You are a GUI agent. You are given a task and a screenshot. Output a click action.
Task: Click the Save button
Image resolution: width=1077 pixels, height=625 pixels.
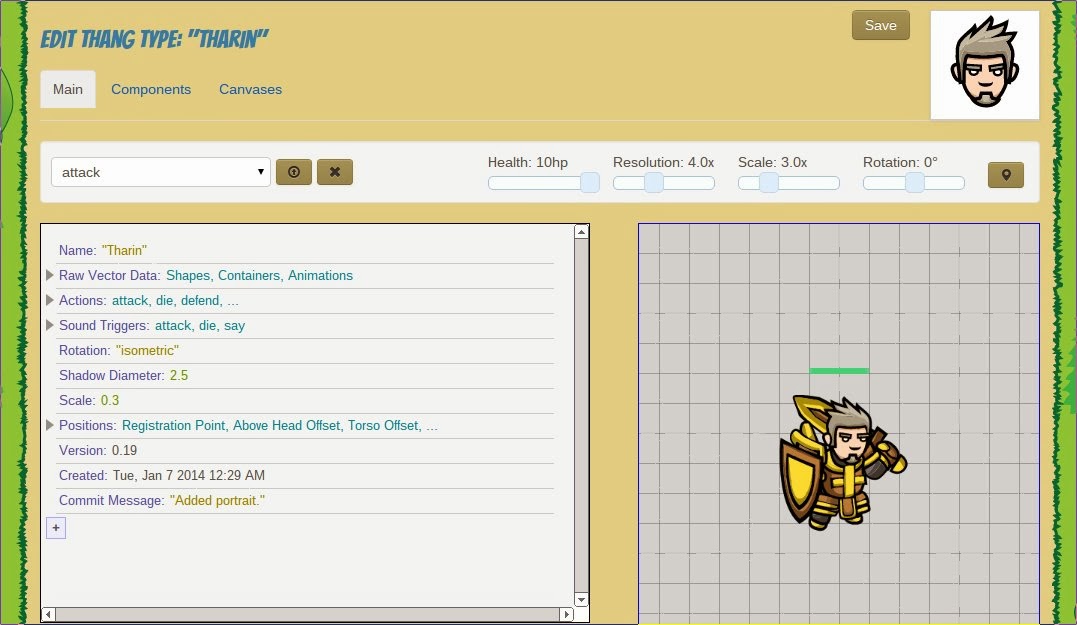coord(881,25)
